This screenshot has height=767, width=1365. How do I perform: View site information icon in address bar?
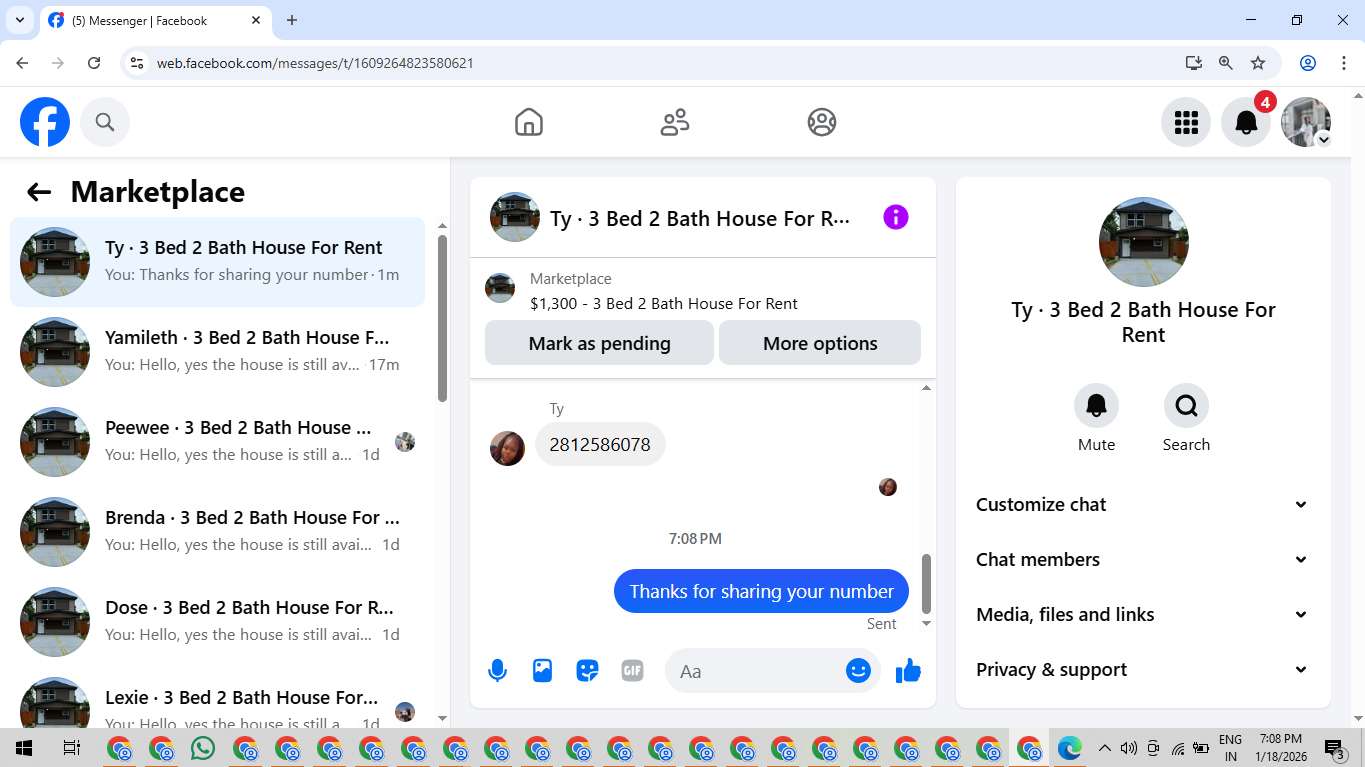click(x=138, y=63)
